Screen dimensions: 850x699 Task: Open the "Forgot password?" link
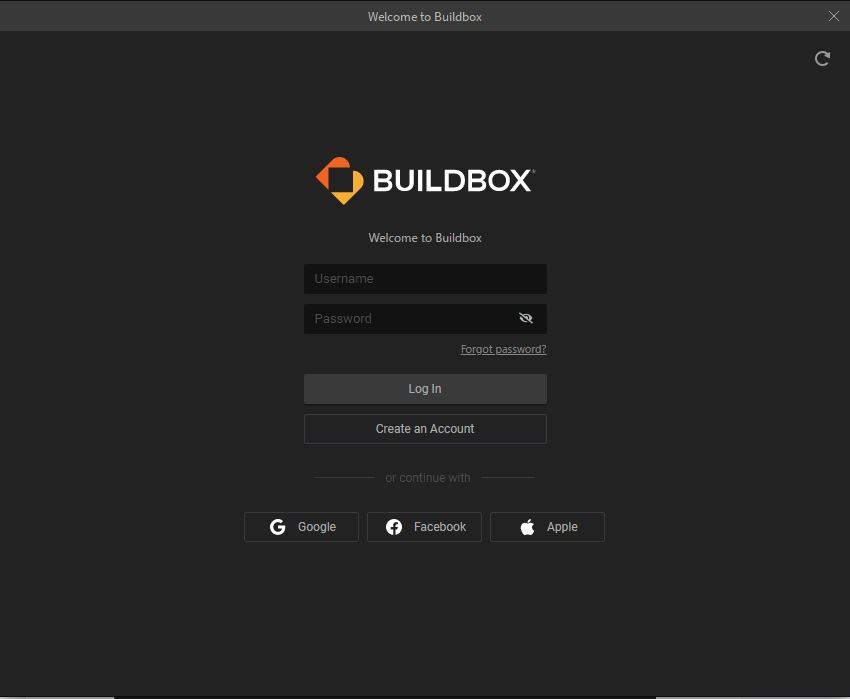click(x=503, y=350)
